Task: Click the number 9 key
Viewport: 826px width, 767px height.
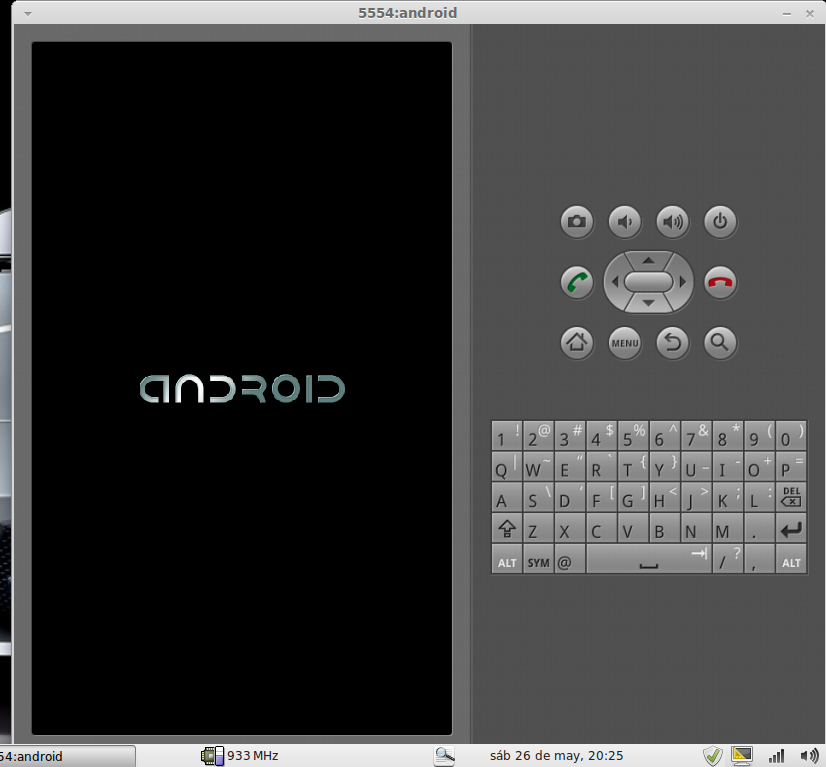Action: point(760,435)
